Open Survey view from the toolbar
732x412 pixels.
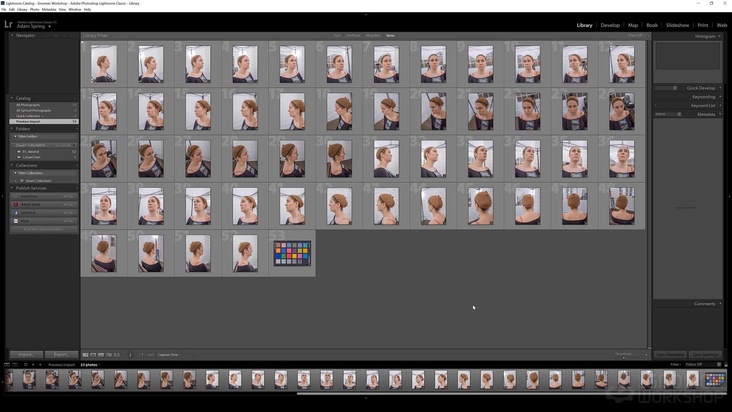[x=109, y=355]
